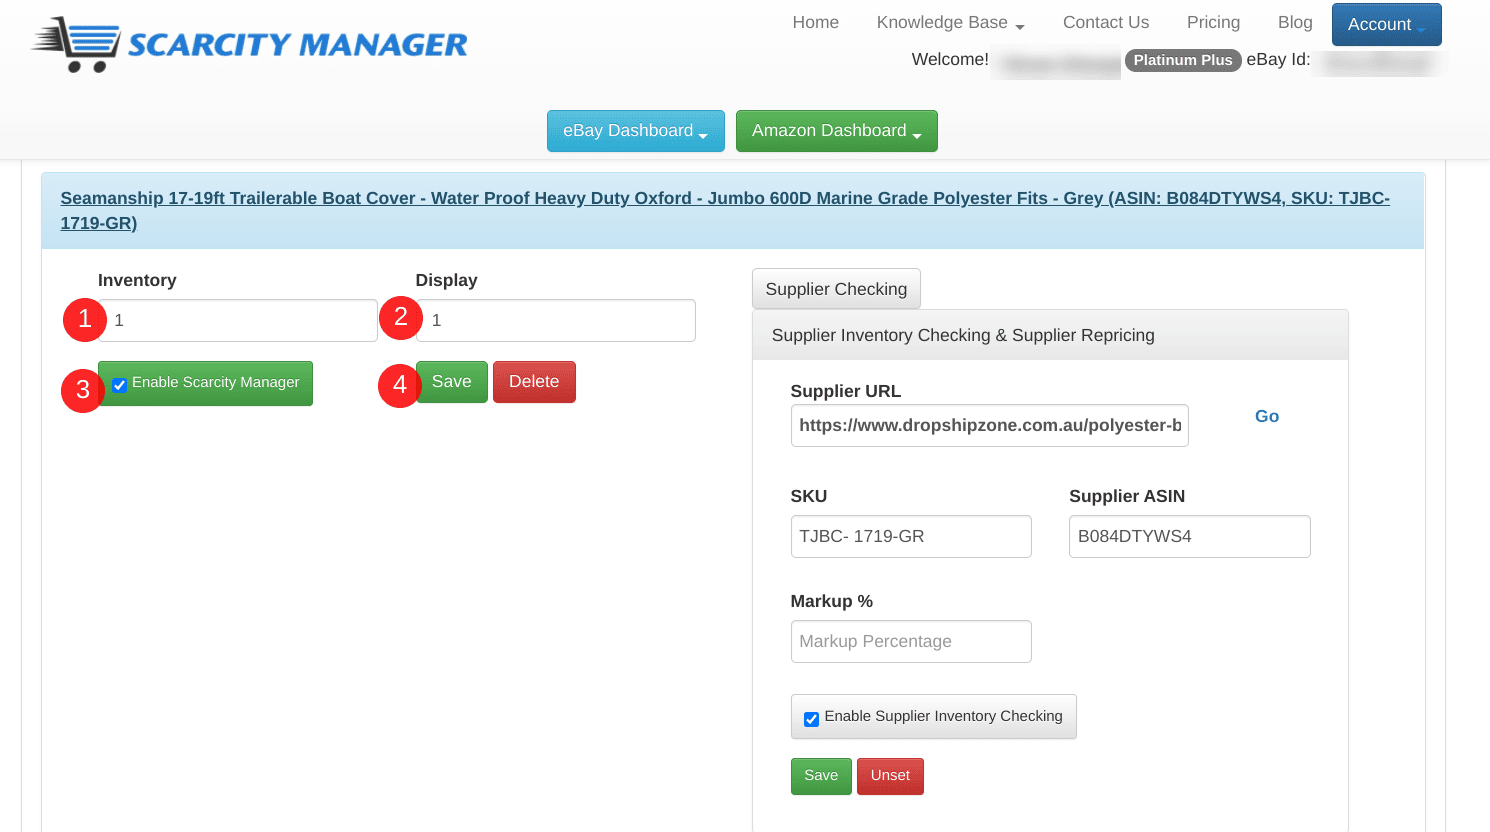Click the Platinum Plus badge
The image size is (1490, 832).
(x=1183, y=60)
